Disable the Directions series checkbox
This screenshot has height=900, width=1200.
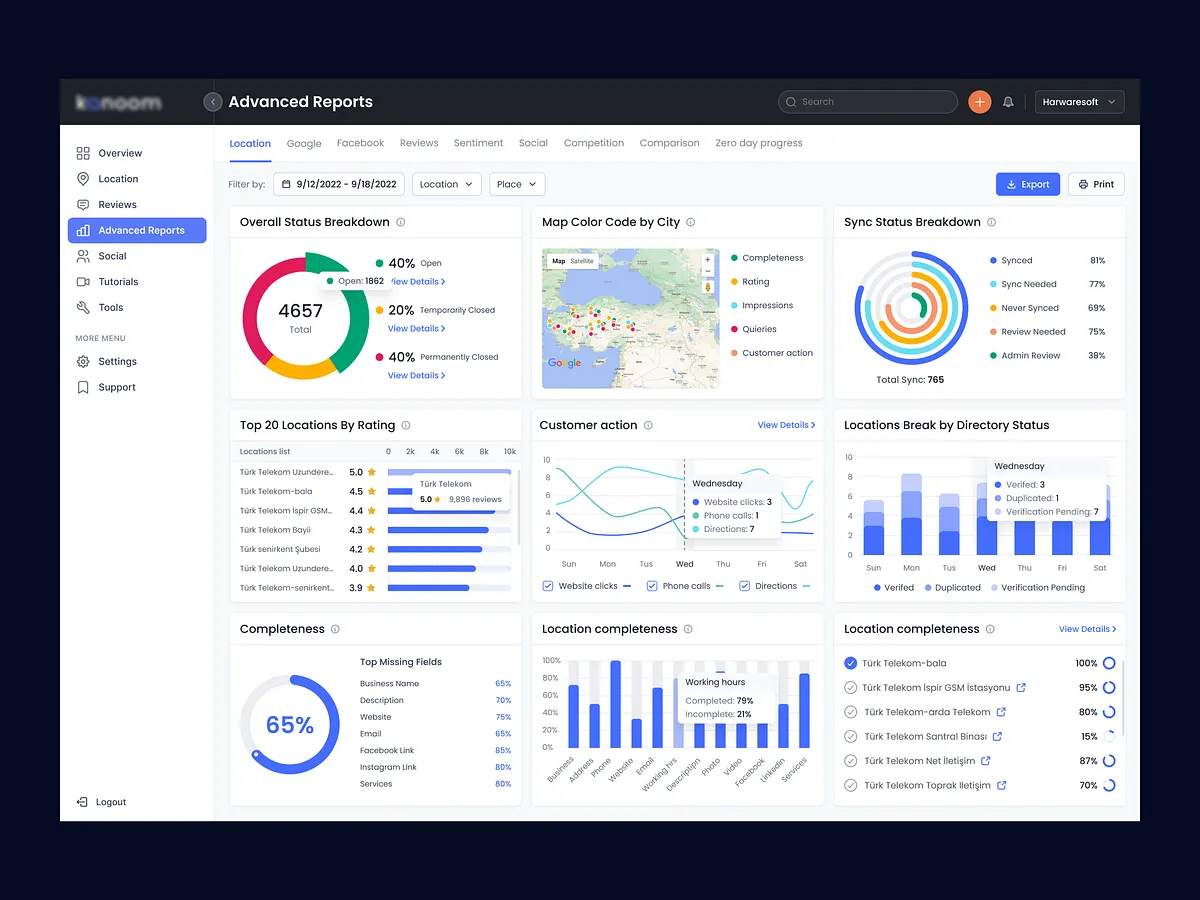(745, 586)
